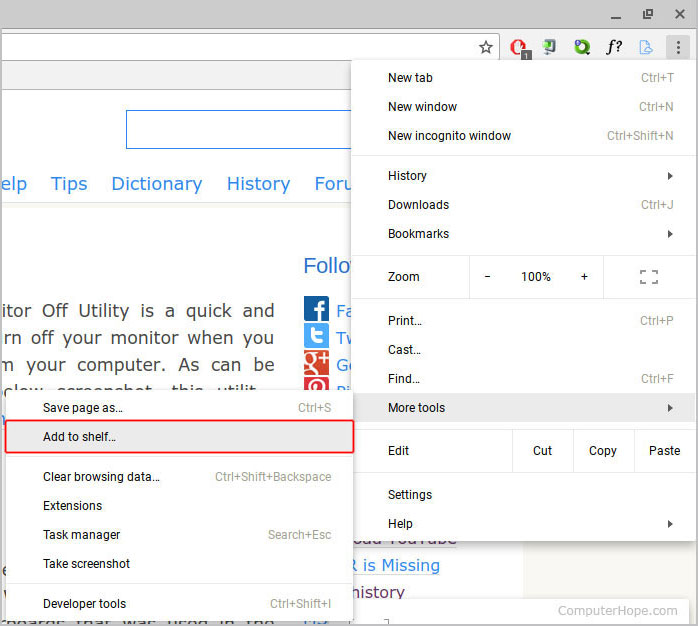The height and width of the screenshot is (626, 698).
Task: Expand the Help submenu arrow
Action: click(670, 524)
